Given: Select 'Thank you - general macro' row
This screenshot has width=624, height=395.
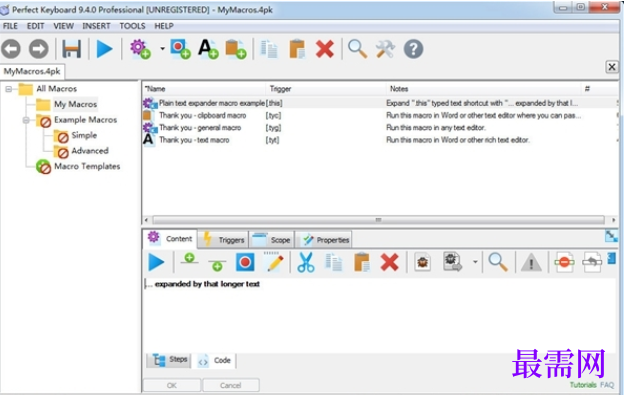Looking at the screenshot, I should [380, 128].
